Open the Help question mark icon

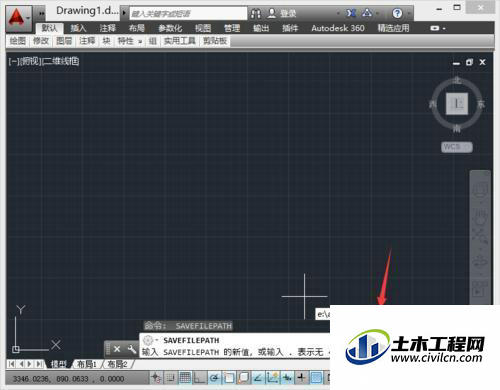397,13
